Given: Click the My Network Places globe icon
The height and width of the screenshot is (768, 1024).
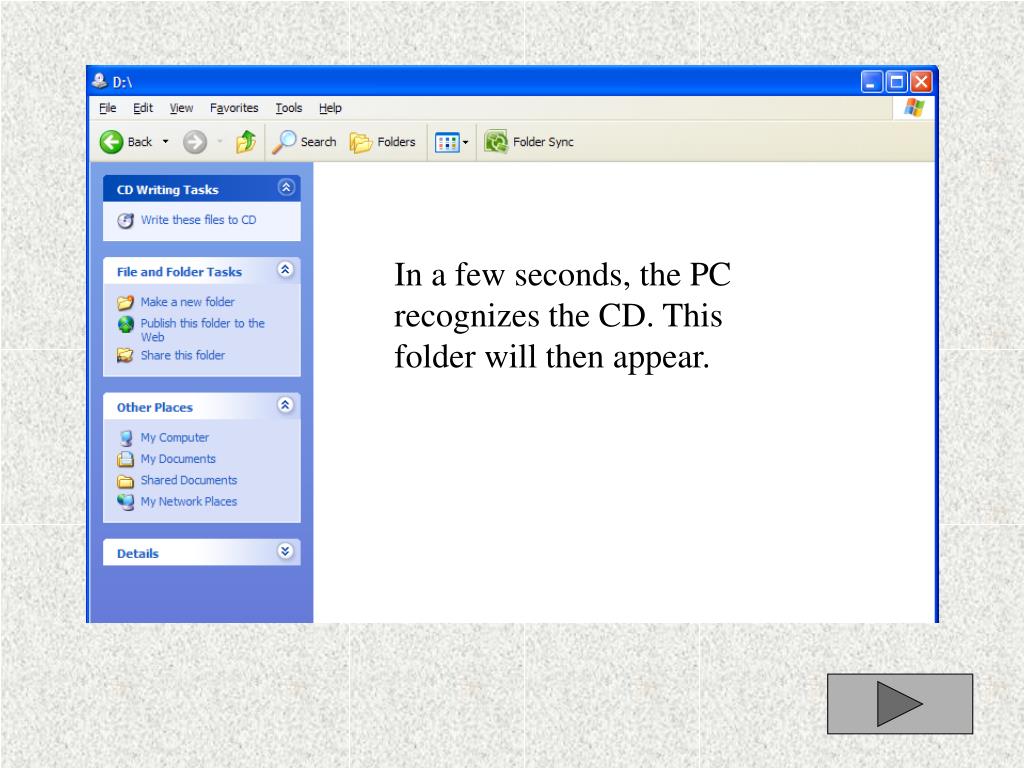Looking at the screenshot, I should (125, 502).
